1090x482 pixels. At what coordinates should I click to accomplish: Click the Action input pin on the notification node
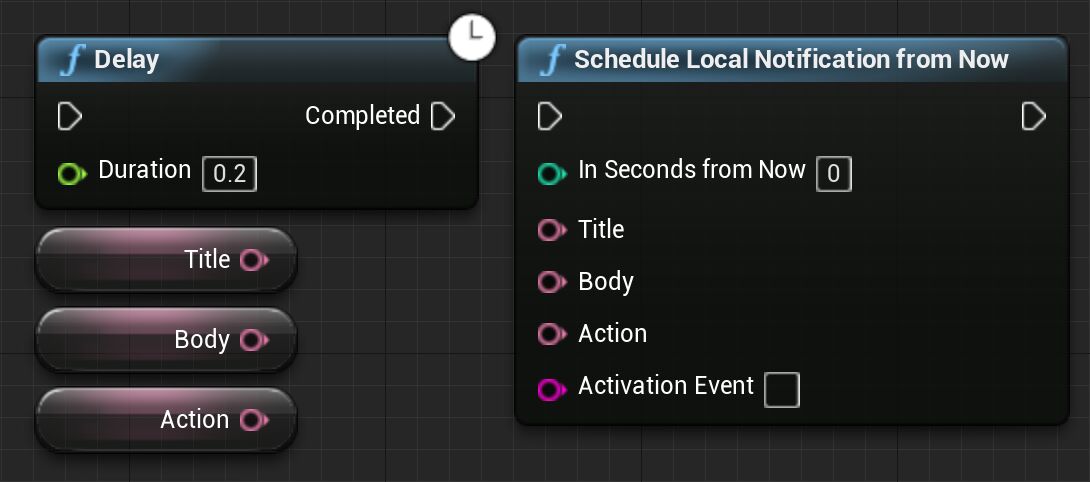tap(551, 334)
